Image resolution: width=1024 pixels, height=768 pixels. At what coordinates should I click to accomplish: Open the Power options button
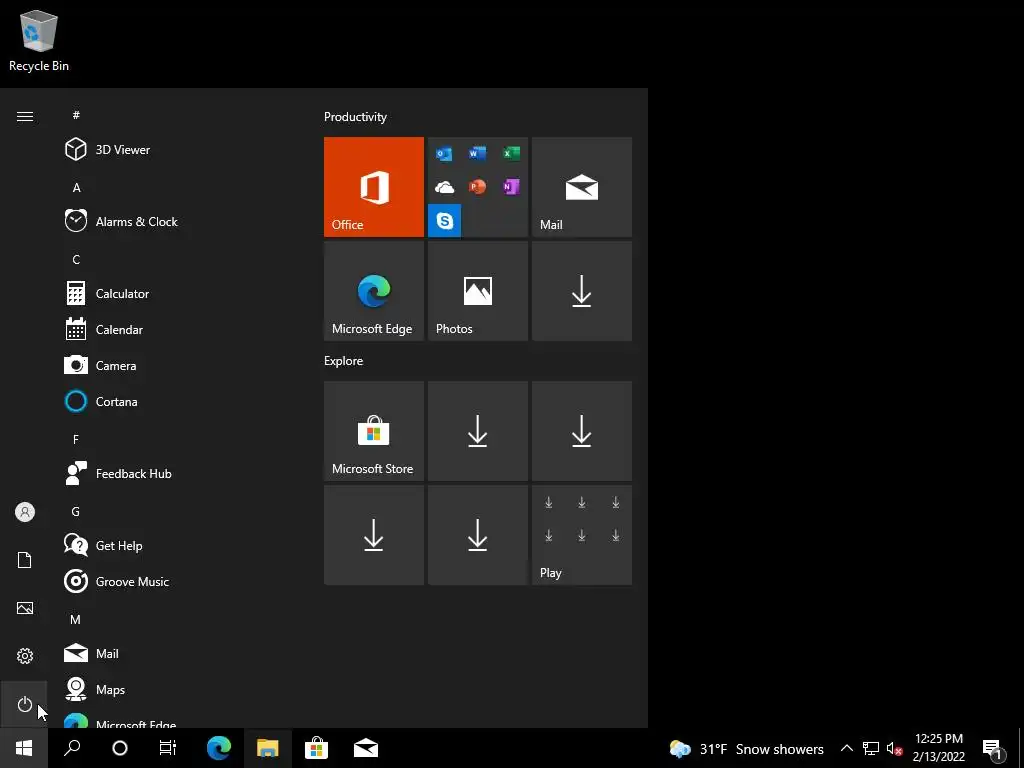click(x=24, y=704)
